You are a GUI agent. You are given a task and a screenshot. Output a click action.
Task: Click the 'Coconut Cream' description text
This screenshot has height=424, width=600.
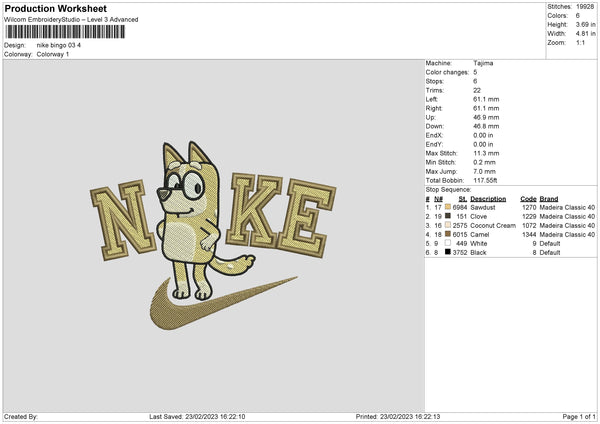click(x=493, y=225)
